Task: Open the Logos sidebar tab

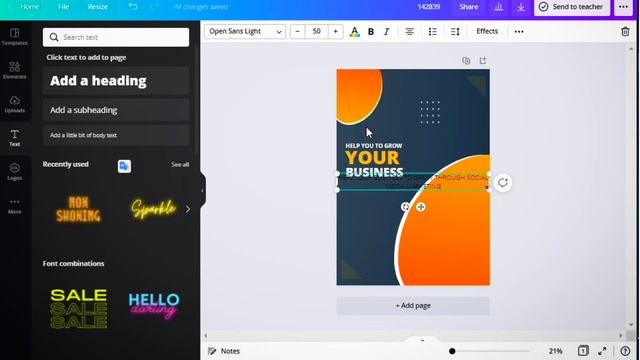Action: (x=15, y=172)
